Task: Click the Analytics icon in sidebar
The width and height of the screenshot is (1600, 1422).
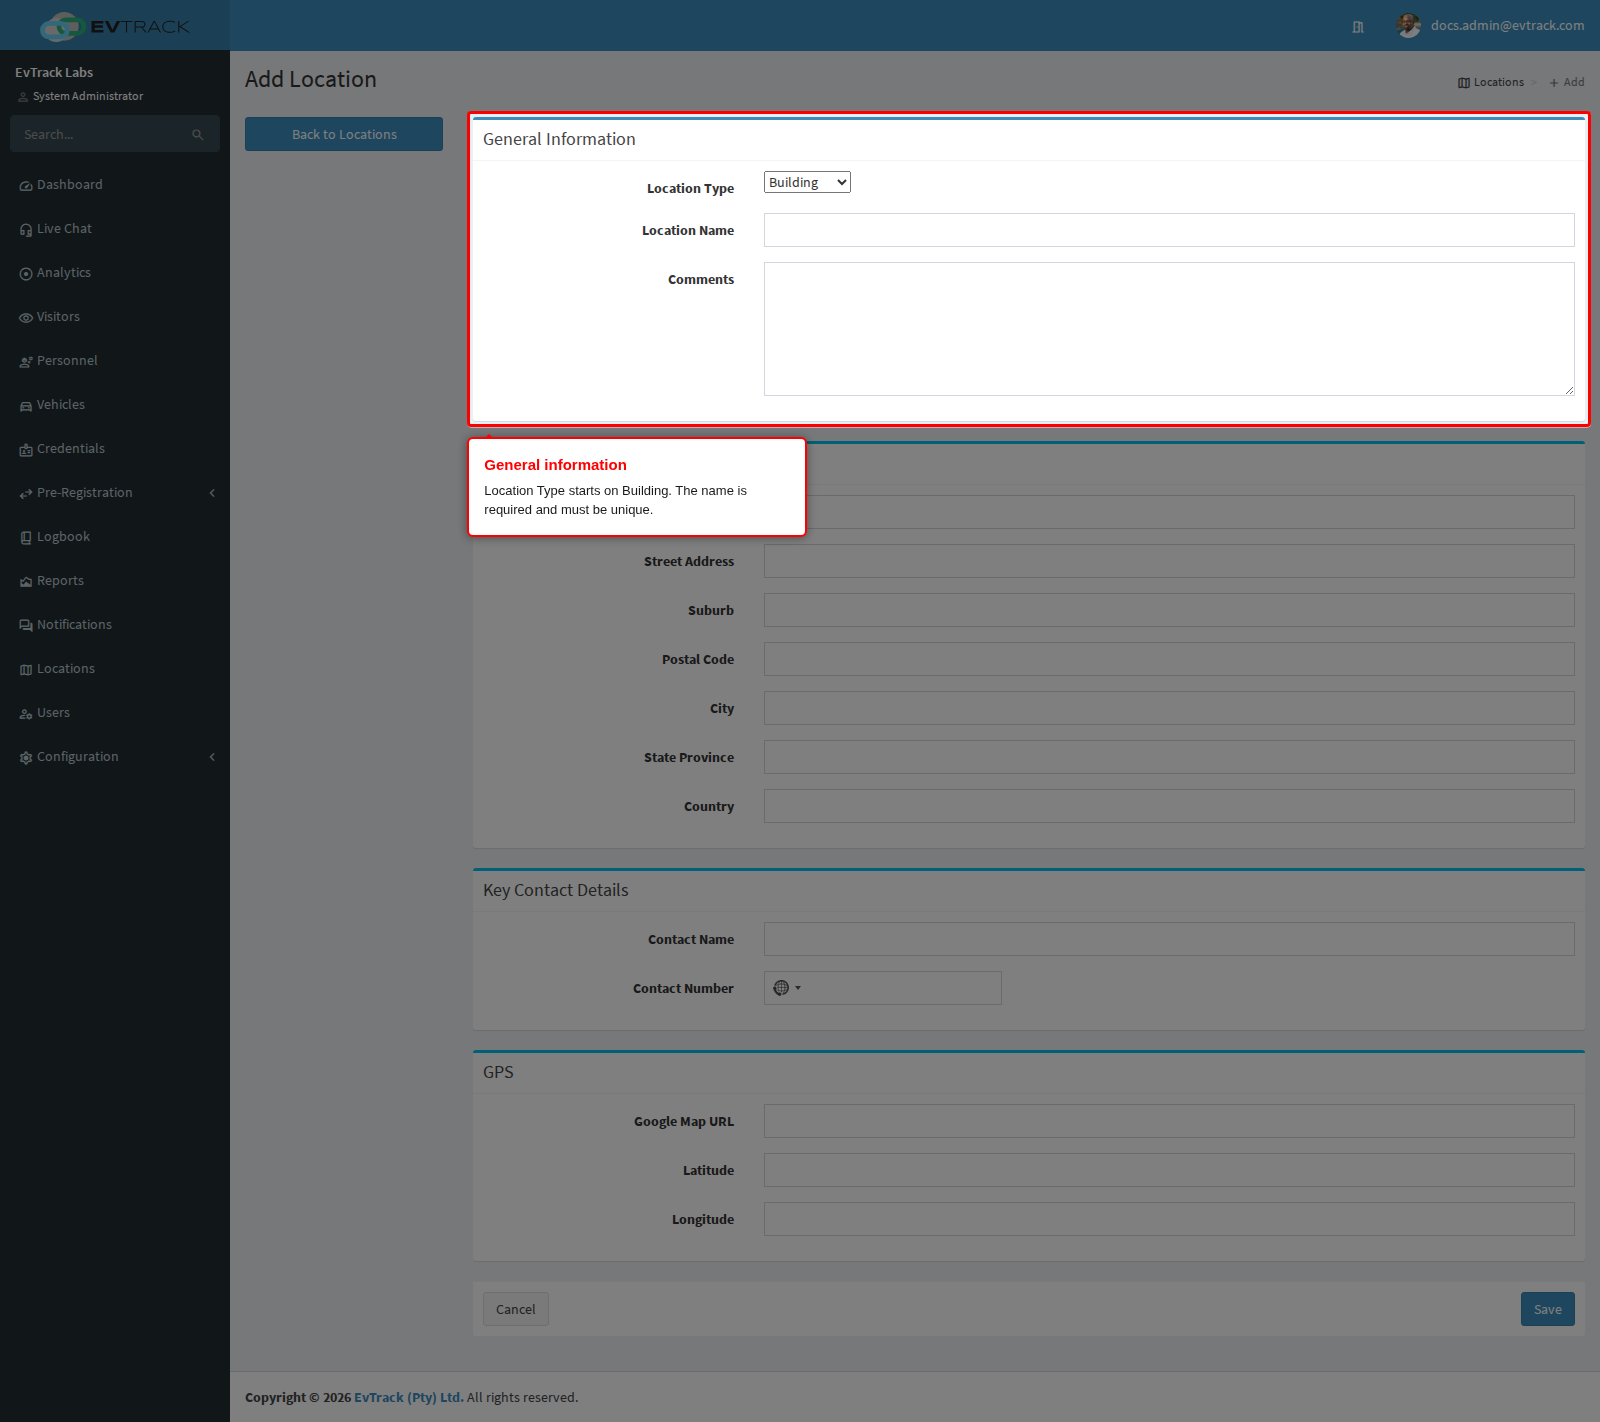Action: (26, 274)
